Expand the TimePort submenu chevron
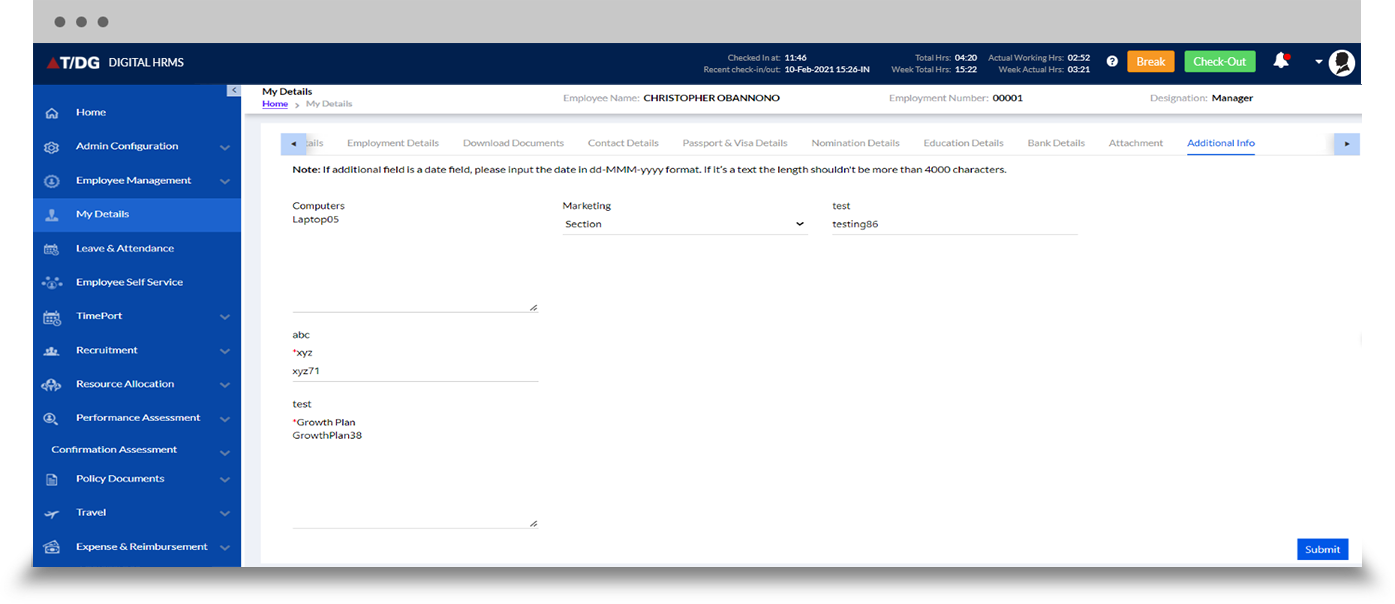The width and height of the screenshot is (1395, 604). pos(225,317)
